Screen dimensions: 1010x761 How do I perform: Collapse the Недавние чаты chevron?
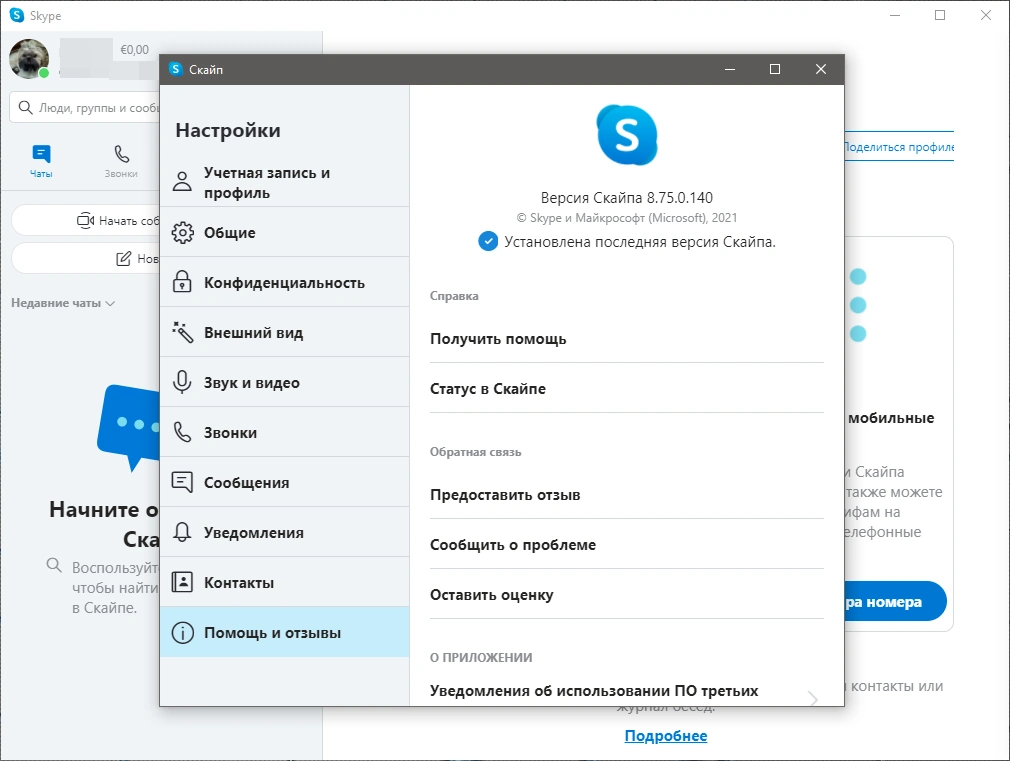click(110, 303)
